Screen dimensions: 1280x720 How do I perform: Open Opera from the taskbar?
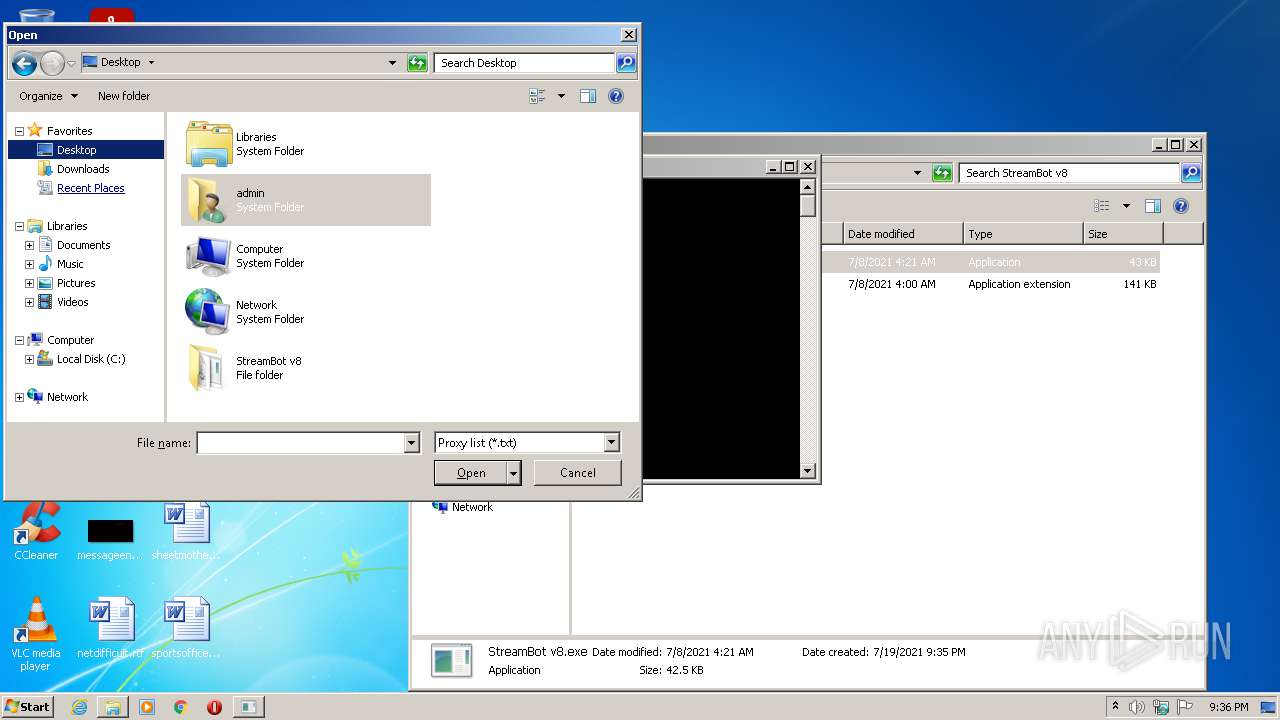[x=214, y=707]
